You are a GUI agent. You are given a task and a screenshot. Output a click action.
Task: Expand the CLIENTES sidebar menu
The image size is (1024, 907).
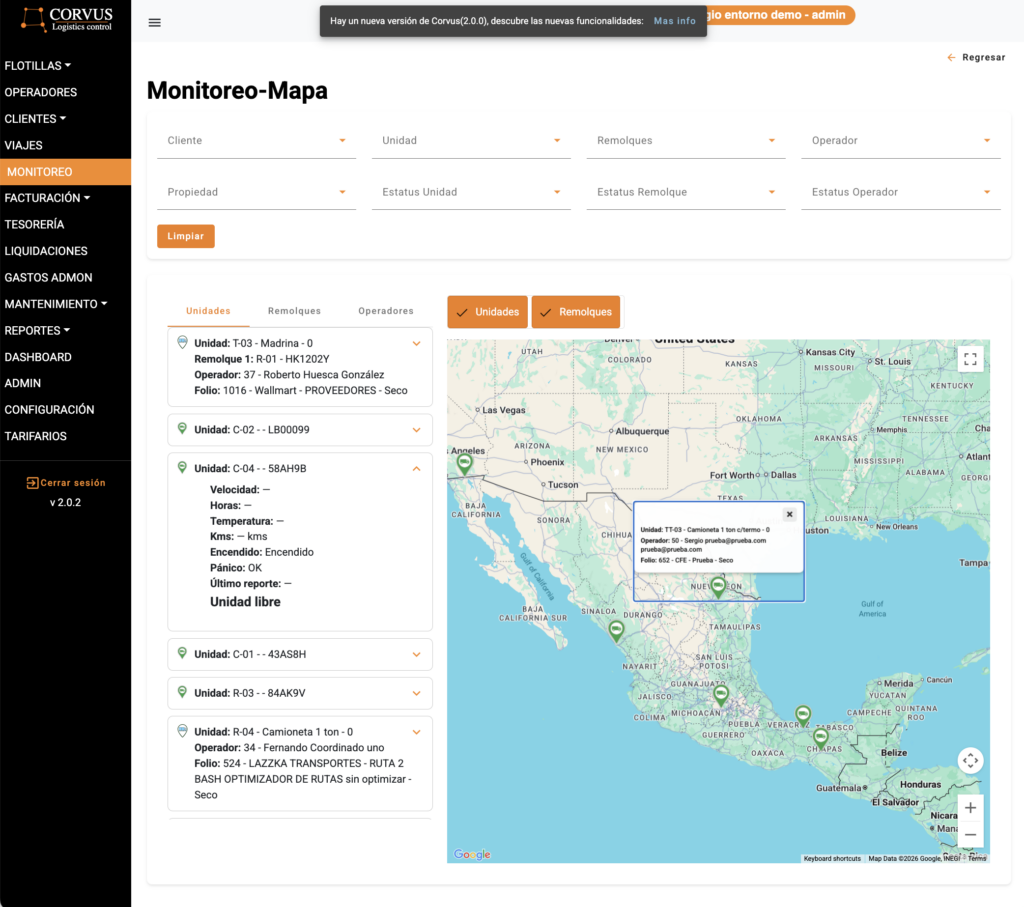pyautogui.click(x=35, y=119)
